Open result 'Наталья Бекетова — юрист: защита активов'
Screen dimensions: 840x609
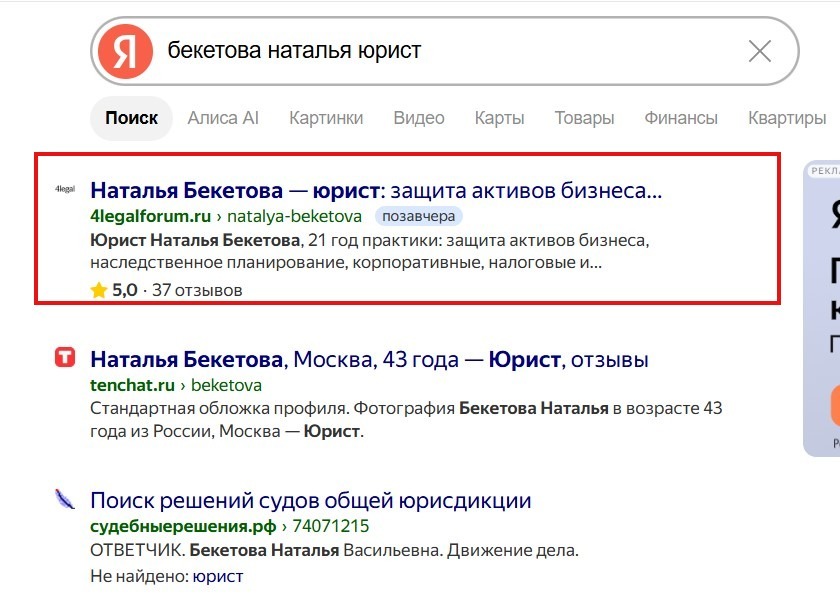click(376, 190)
